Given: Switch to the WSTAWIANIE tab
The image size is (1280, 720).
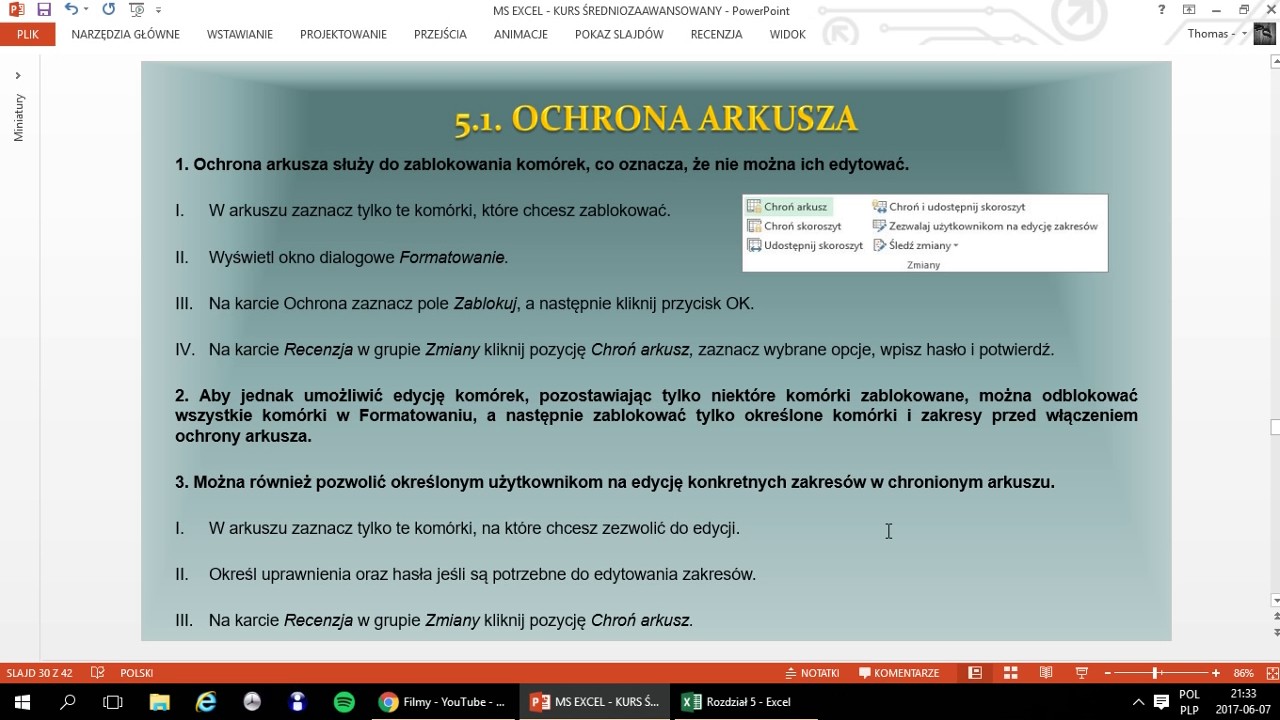Looking at the screenshot, I should [240, 34].
